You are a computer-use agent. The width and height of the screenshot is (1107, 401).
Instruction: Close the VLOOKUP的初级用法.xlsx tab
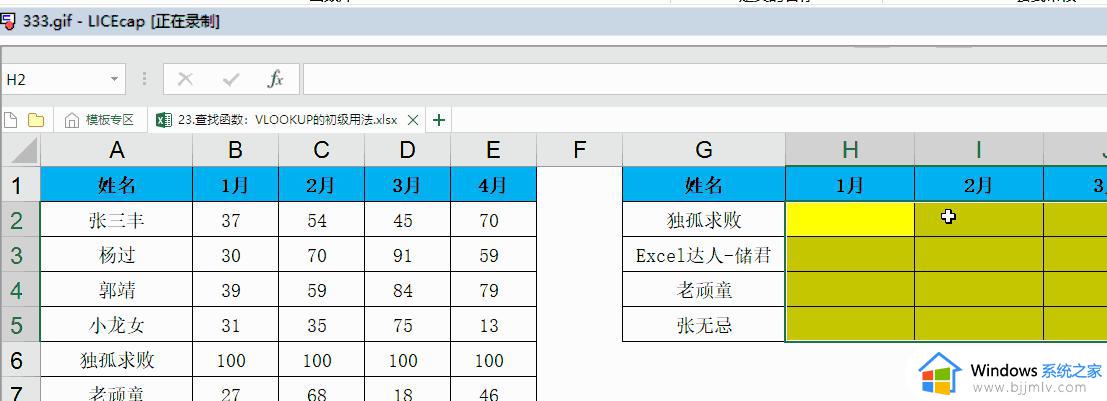coord(414,120)
